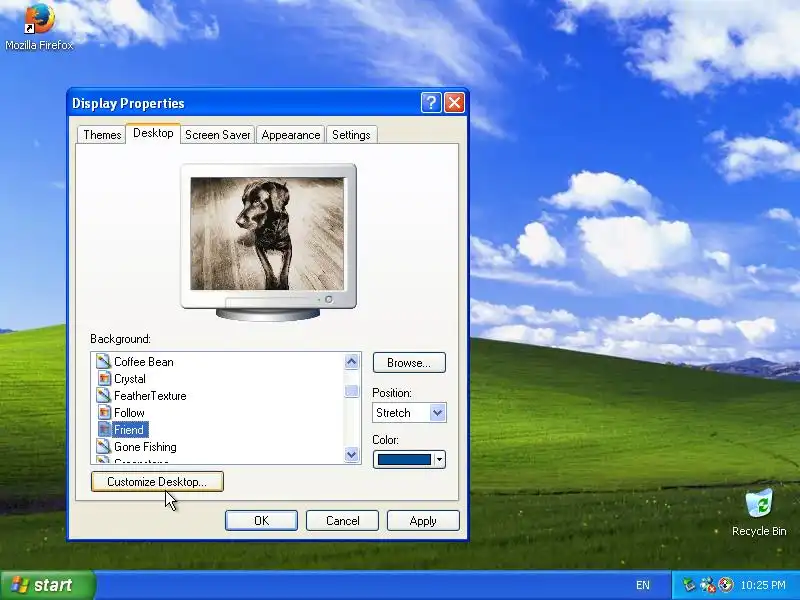The width and height of the screenshot is (800, 600).
Task: Click the background list scroll up arrow
Action: point(351,362)
